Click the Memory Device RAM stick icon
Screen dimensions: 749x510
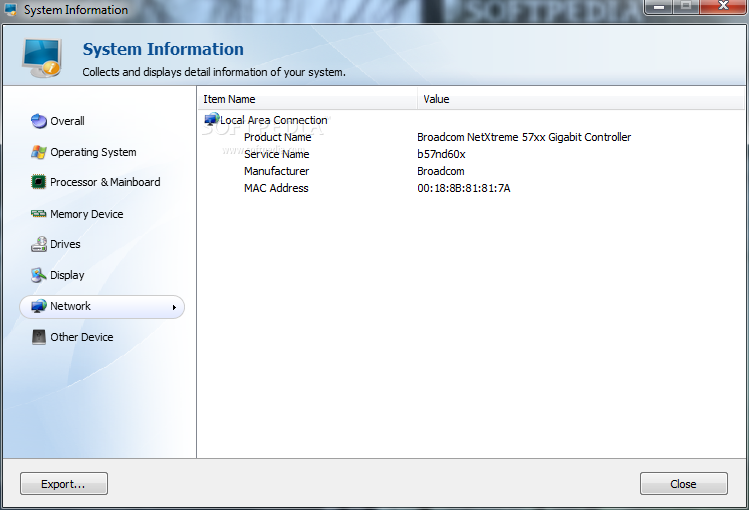point(38,213)
